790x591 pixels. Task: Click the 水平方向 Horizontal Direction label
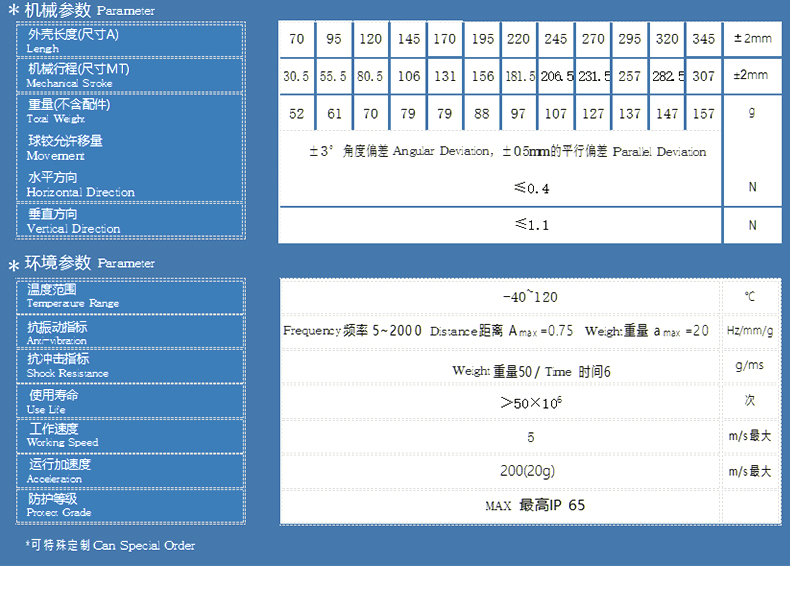81,184
